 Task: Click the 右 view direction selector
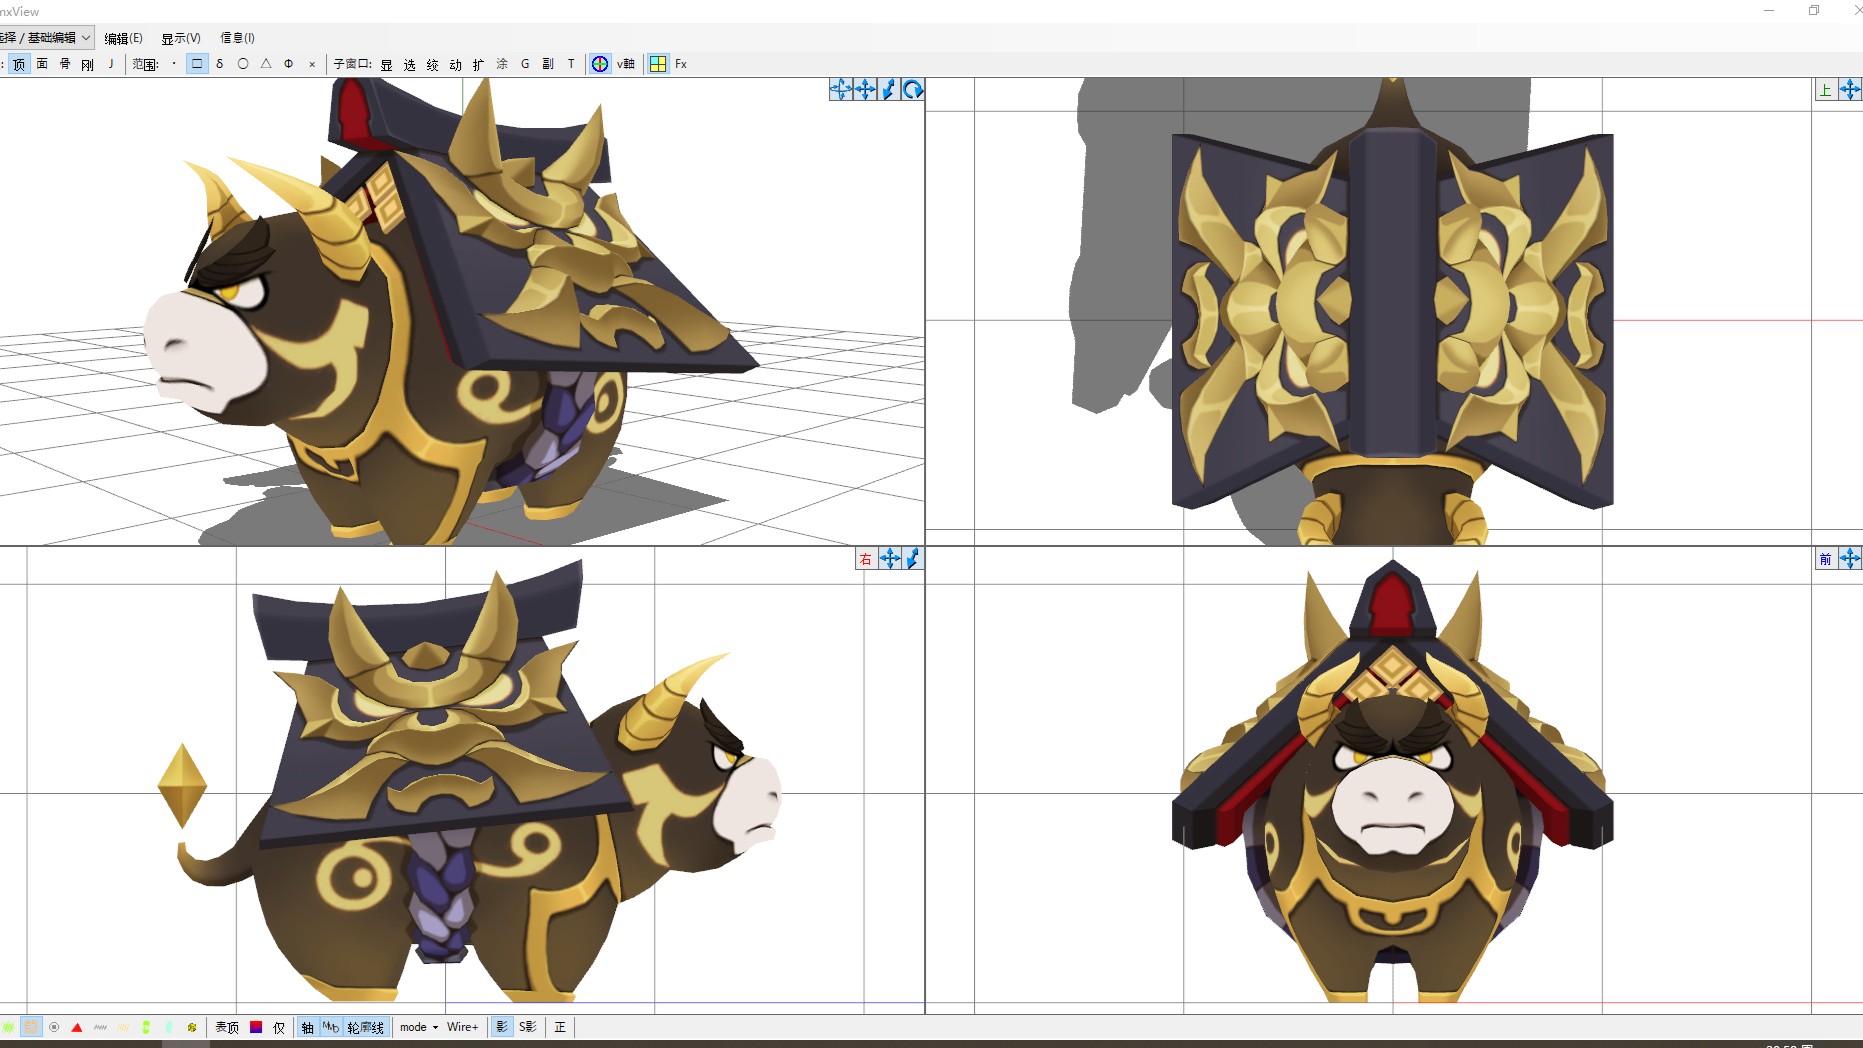pyautogui.click(x=865, y=559)
